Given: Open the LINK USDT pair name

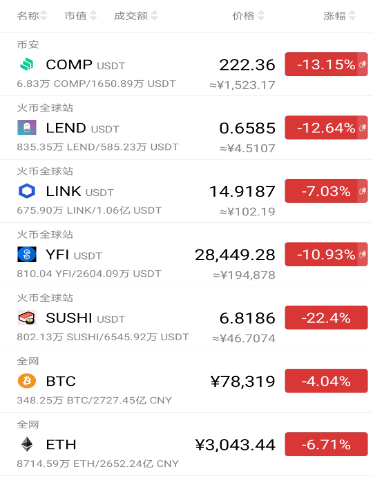Looking at the screenshot, I should tap(80, 191).
